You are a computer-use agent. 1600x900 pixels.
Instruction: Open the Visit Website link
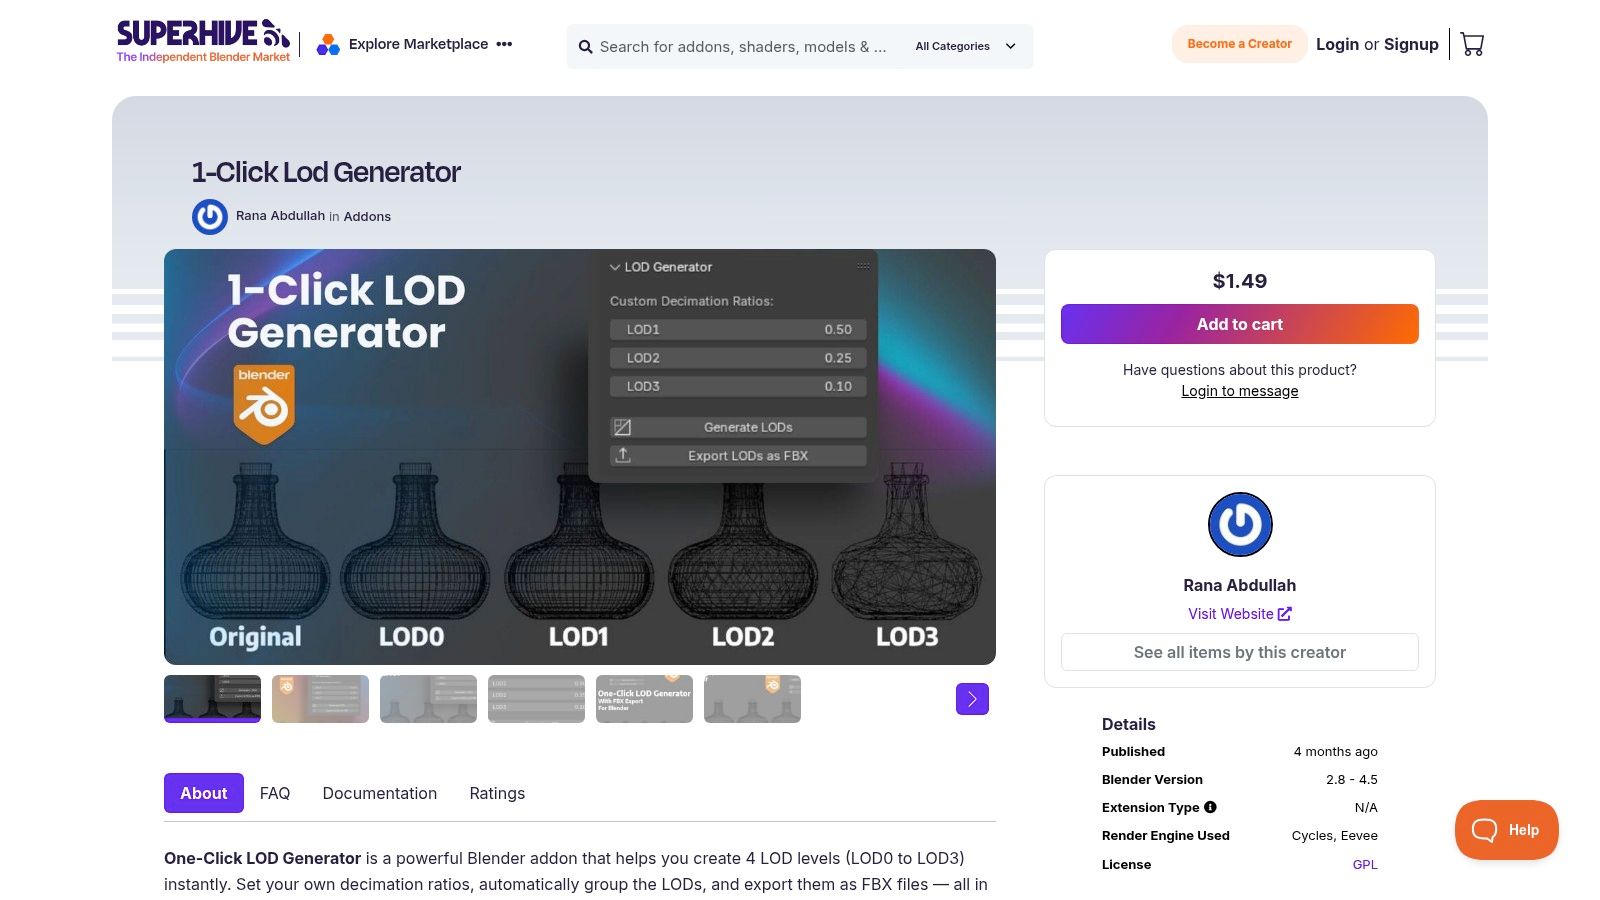(x=1239, y=614)
